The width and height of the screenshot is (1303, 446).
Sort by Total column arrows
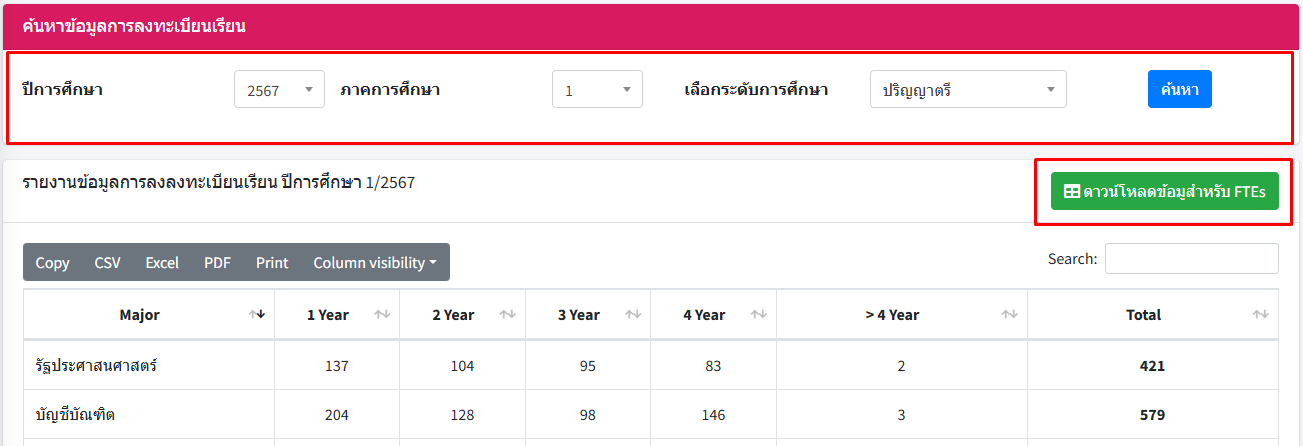(x=1260, y=315)
